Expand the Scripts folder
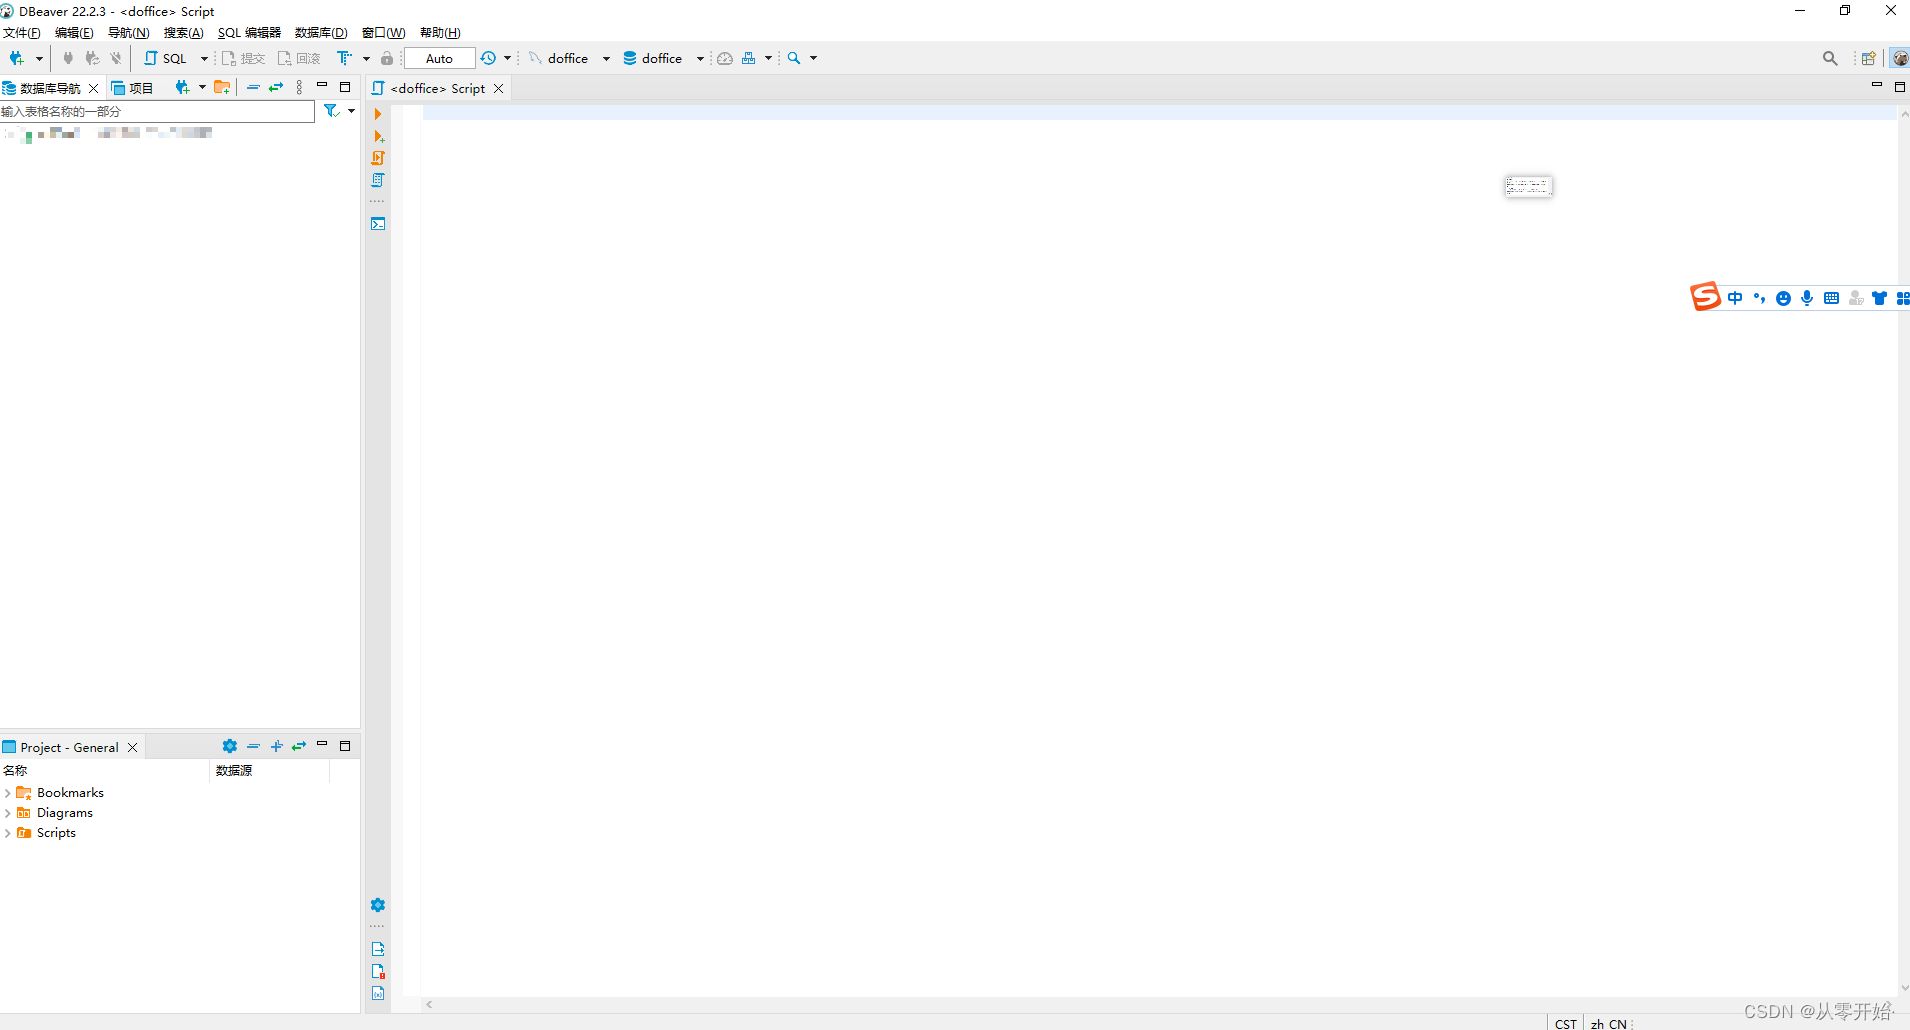This screenshot has width=1910, height=1030. 8,833
